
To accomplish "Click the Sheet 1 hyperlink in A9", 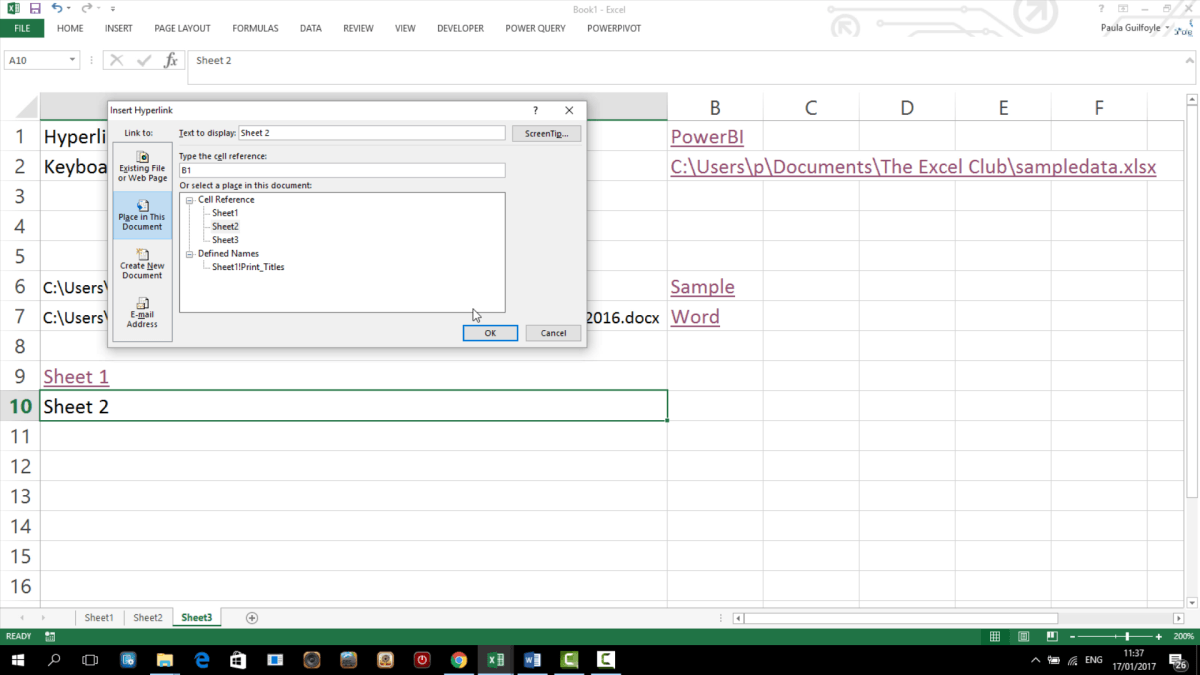I will tap(76, 377).
